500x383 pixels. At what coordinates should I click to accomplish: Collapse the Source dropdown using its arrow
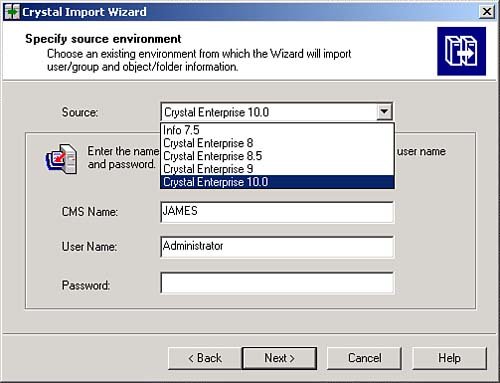tap(384, 112)
